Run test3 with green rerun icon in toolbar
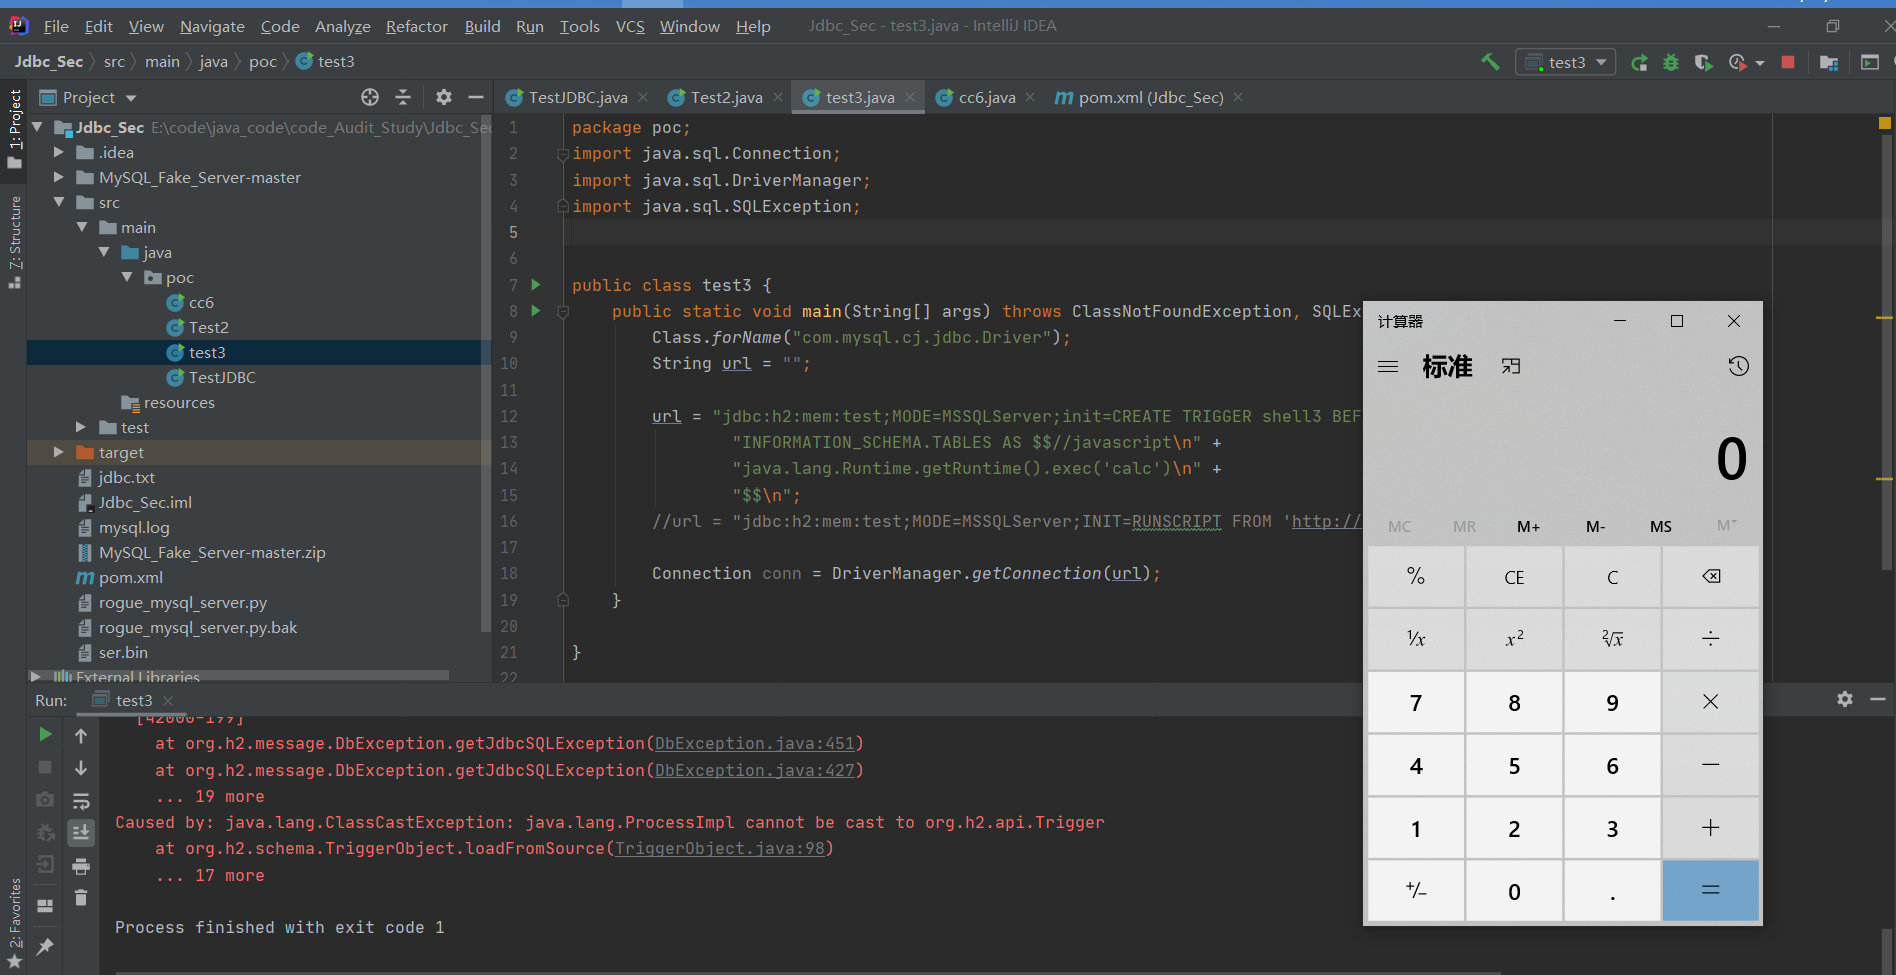This screenshot has width=1896, height=975. tap(1639, 63)
